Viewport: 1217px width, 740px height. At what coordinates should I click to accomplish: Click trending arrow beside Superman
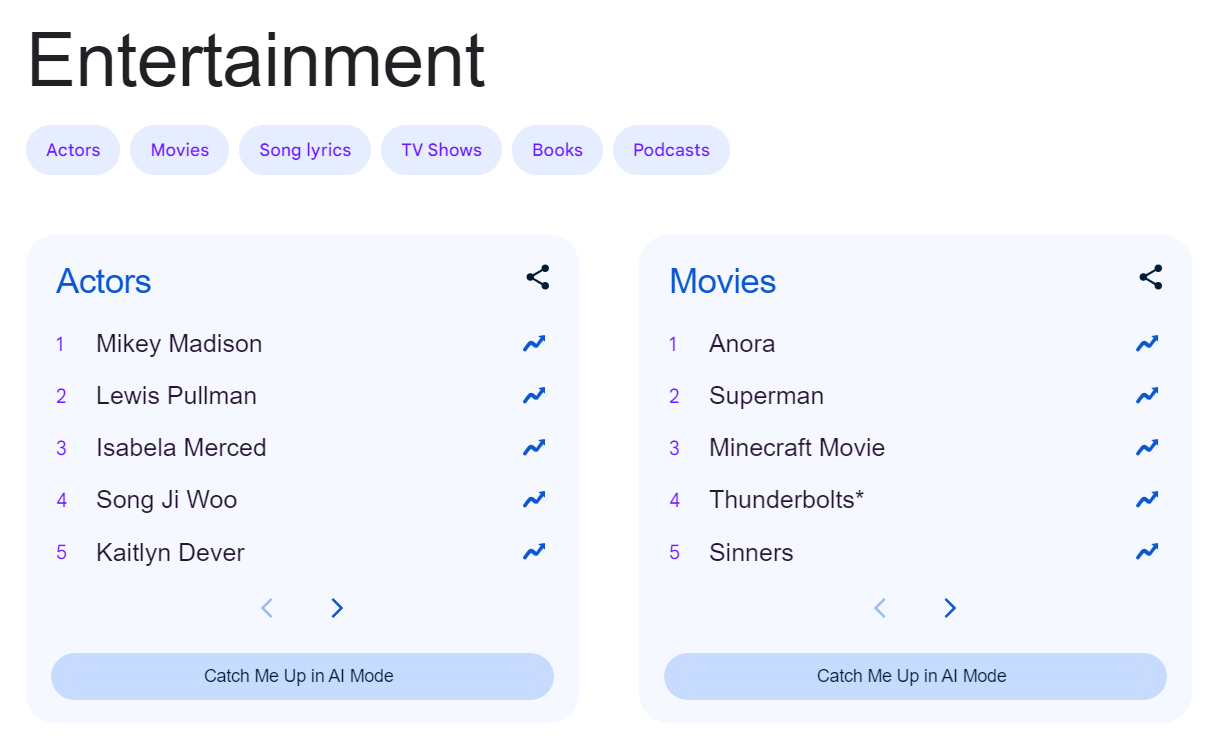[x=1147, y=396]
